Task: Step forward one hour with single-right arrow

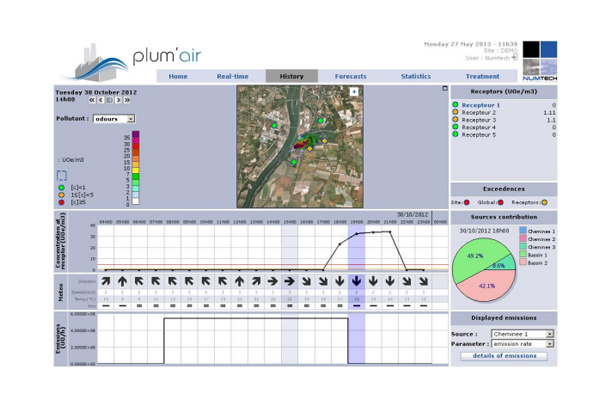Action: tap(118, 100)
